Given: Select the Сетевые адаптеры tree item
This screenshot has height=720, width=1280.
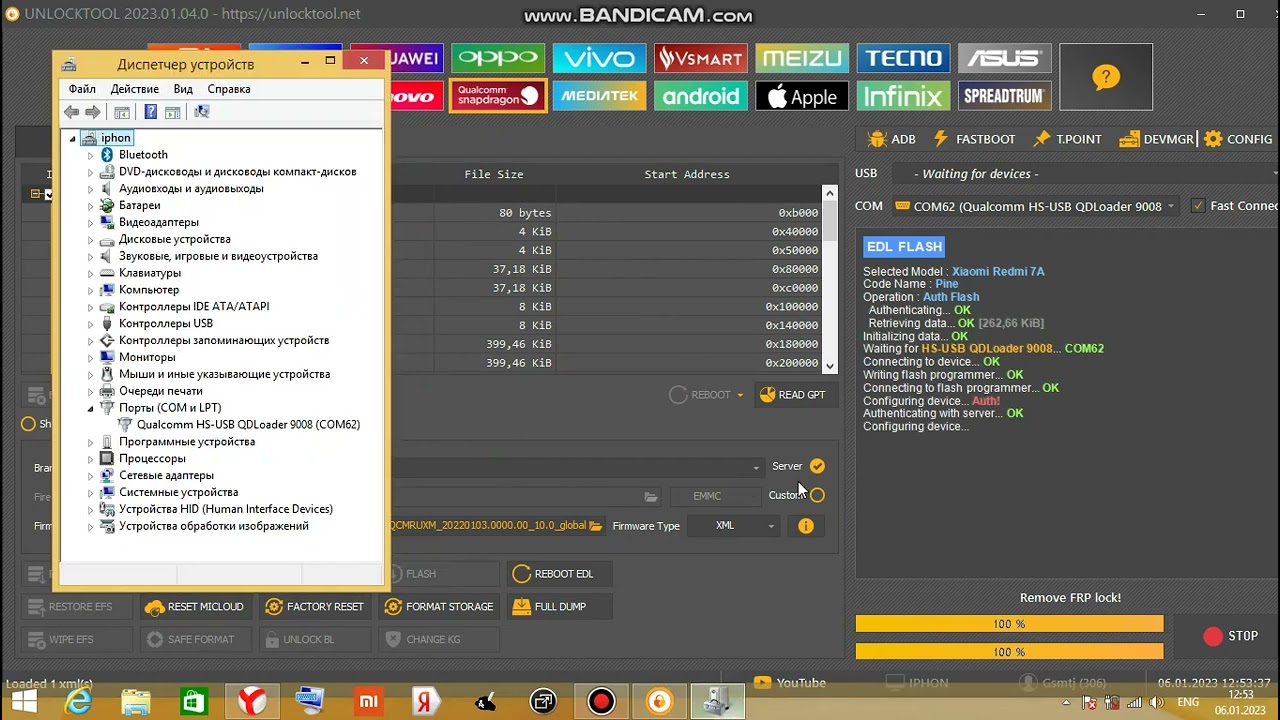Looking at the screenshot, I should point(166,476).
